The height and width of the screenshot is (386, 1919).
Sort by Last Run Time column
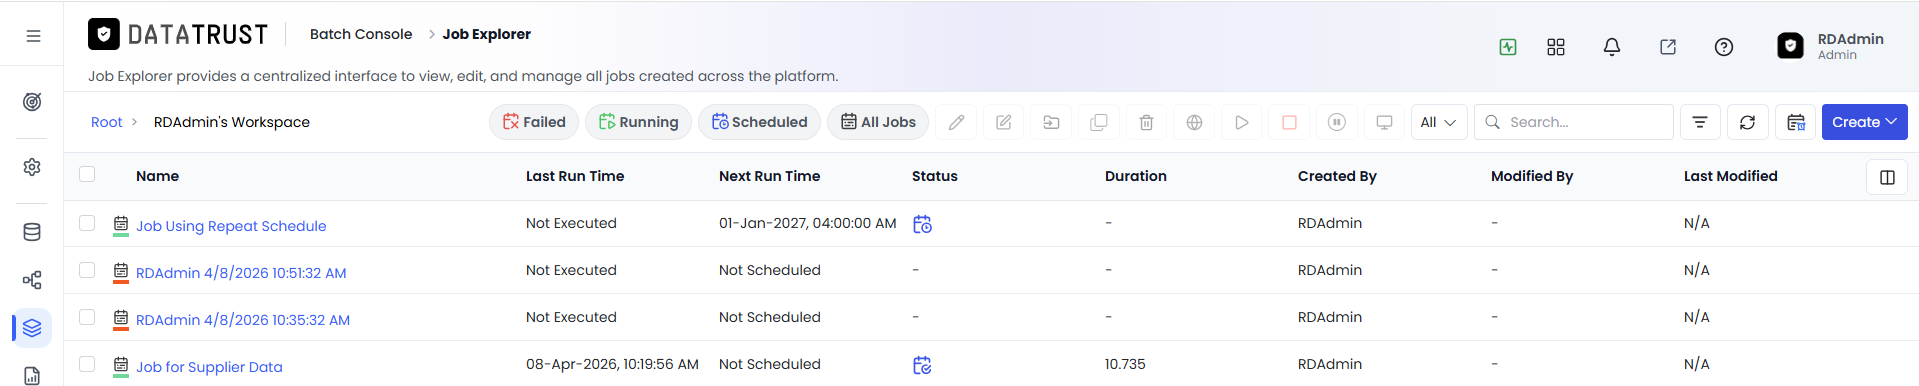tap(575, 176)
